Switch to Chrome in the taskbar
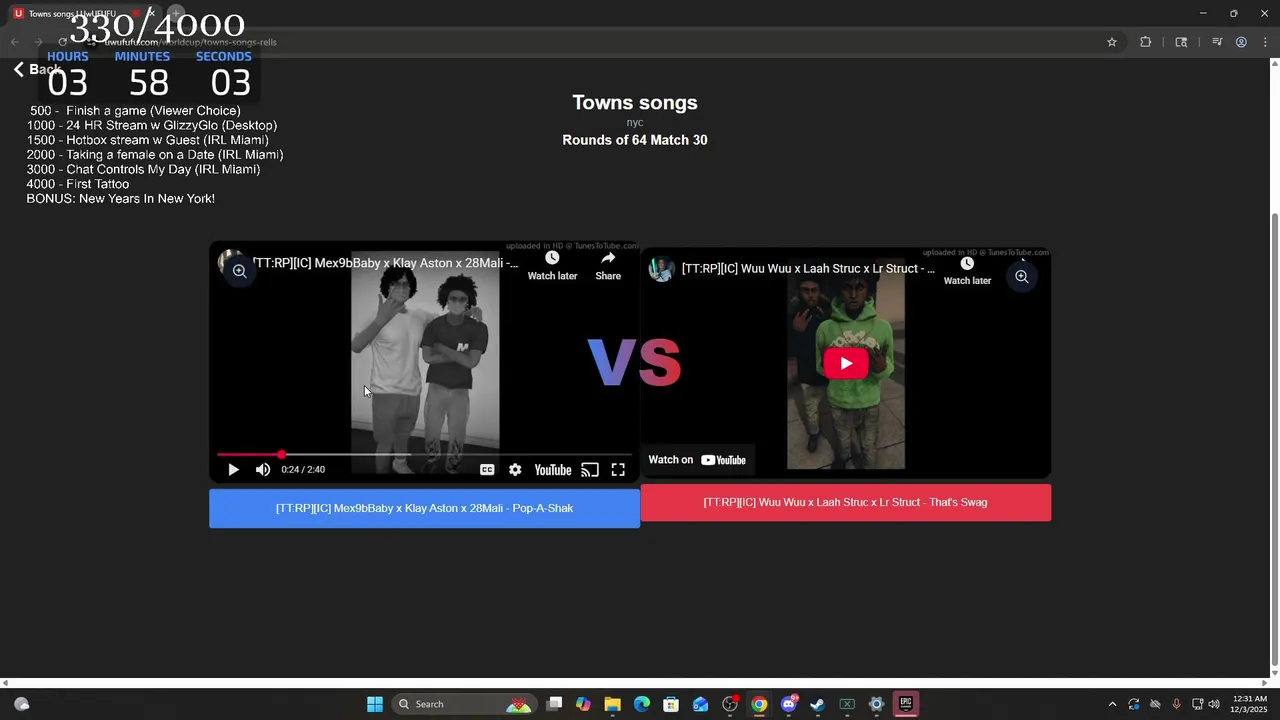 point(759,704)
